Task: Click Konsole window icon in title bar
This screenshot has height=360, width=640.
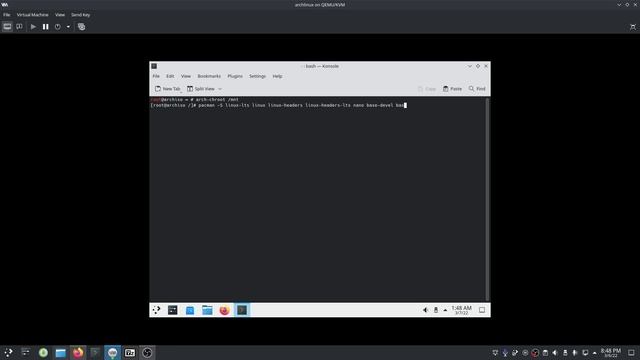Action: pos(154,66)
